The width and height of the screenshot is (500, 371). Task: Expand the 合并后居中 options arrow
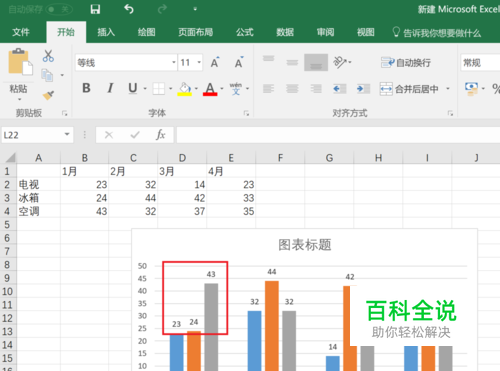pos(448,89)
